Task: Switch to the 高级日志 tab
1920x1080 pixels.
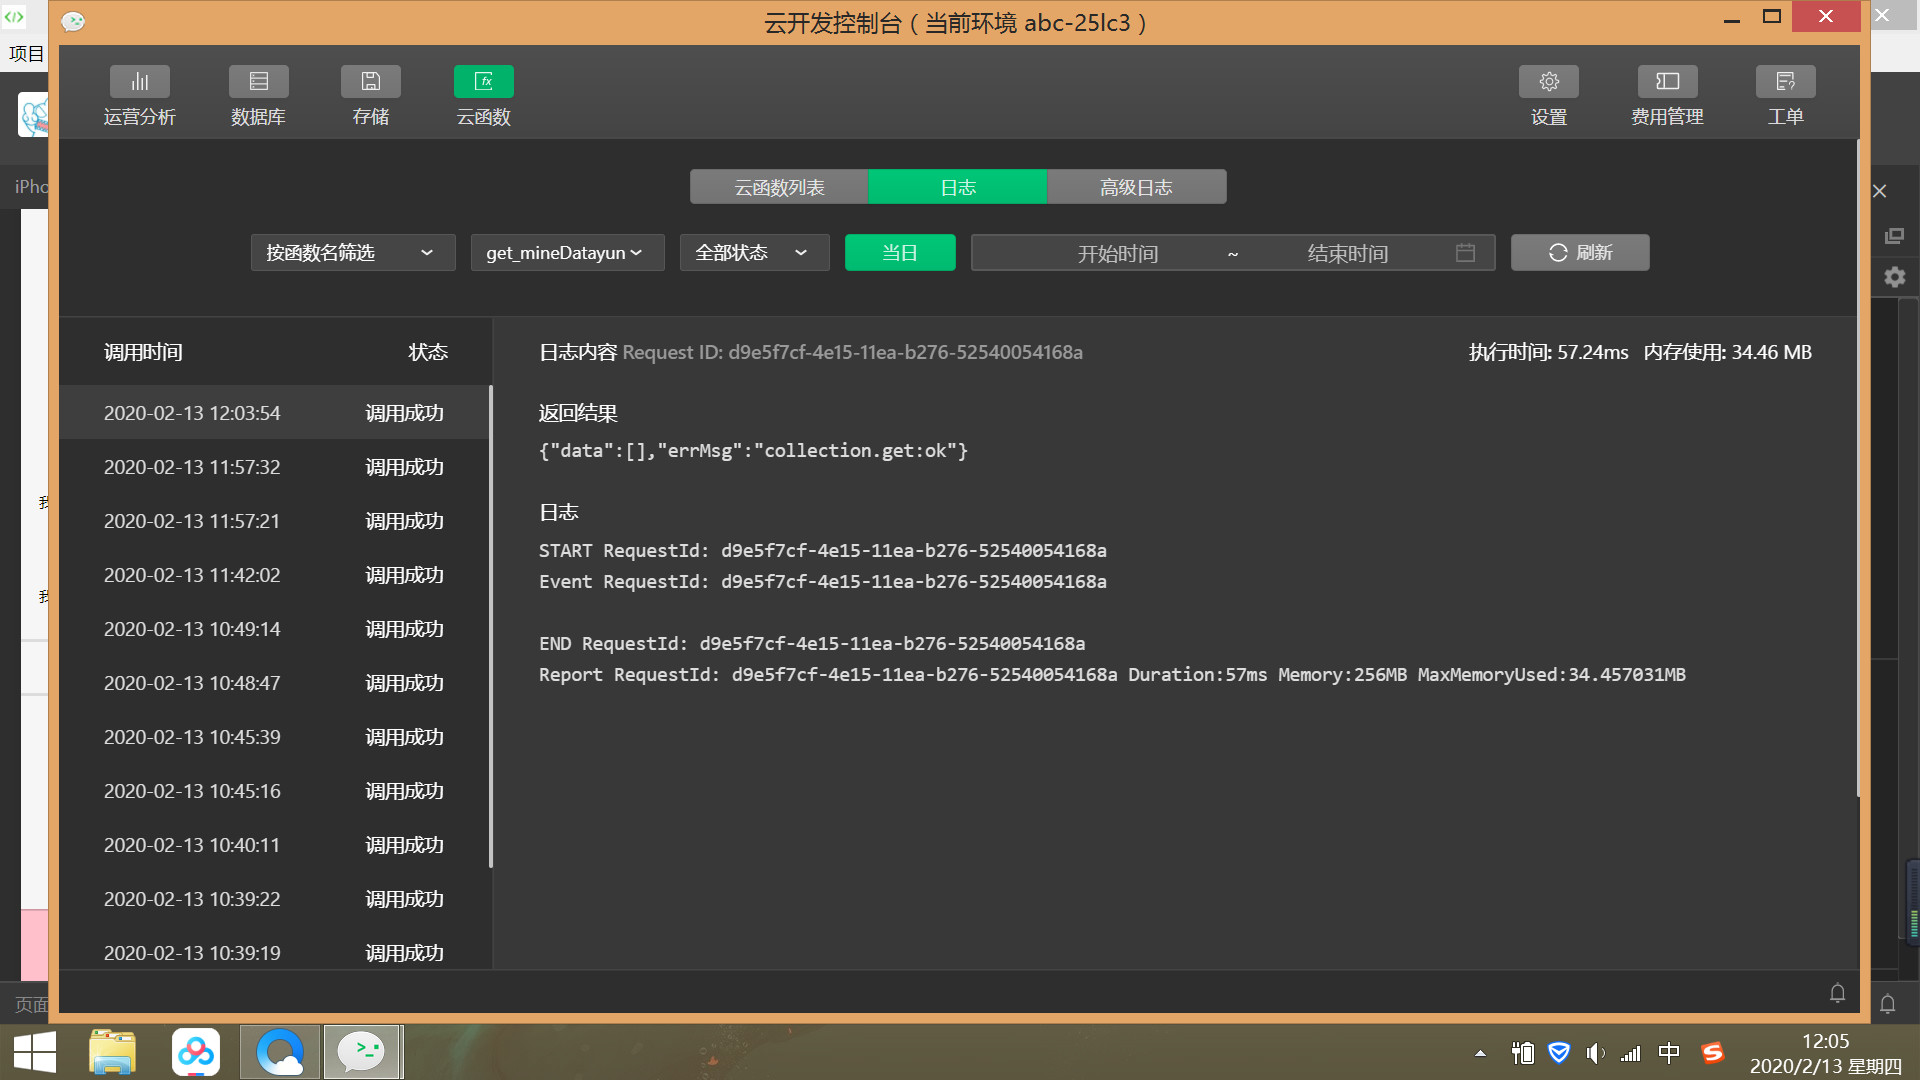Action: [x=1136, y=187]
